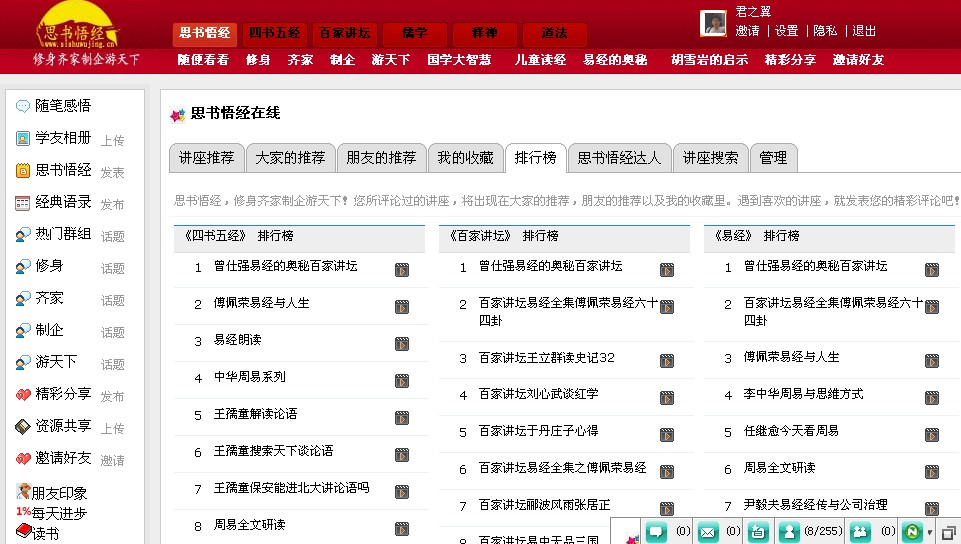
Task: Select the 百家讲坛 top navigation button
Action: pyautogui.click(x=344, y=33)
